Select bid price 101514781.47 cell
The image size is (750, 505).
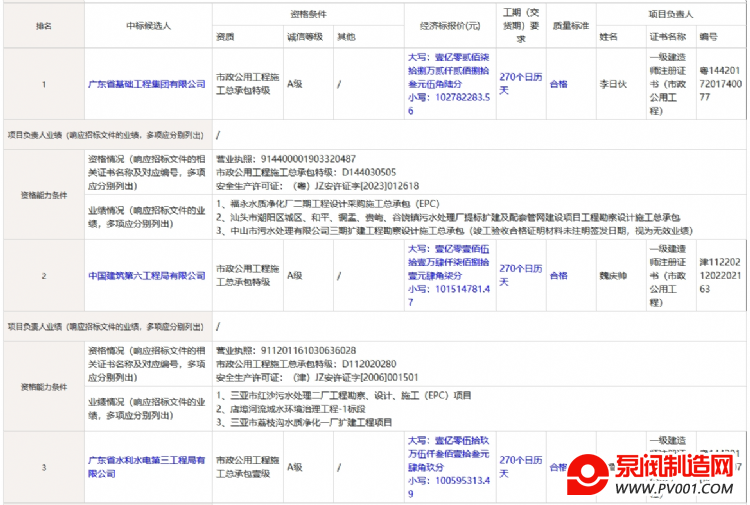click(x=449, y=276)
